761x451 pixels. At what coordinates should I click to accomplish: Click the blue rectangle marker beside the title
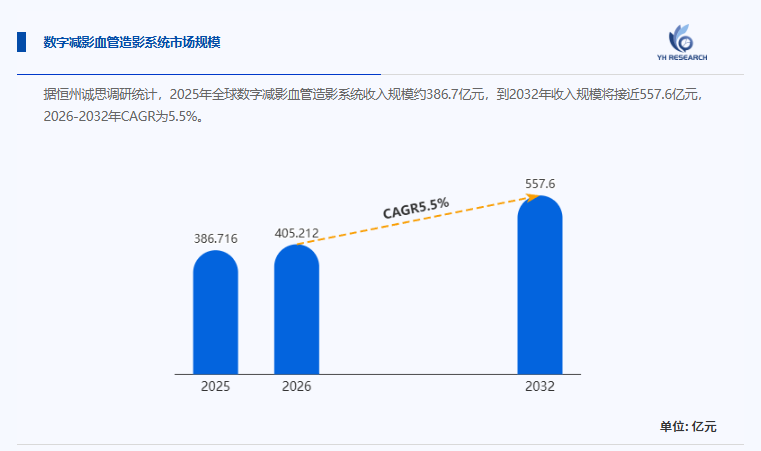click(21, 42)
